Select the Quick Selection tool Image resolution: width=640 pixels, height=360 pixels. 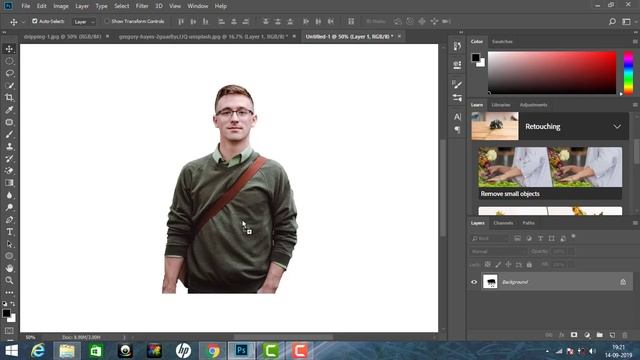tap(9, 85)
